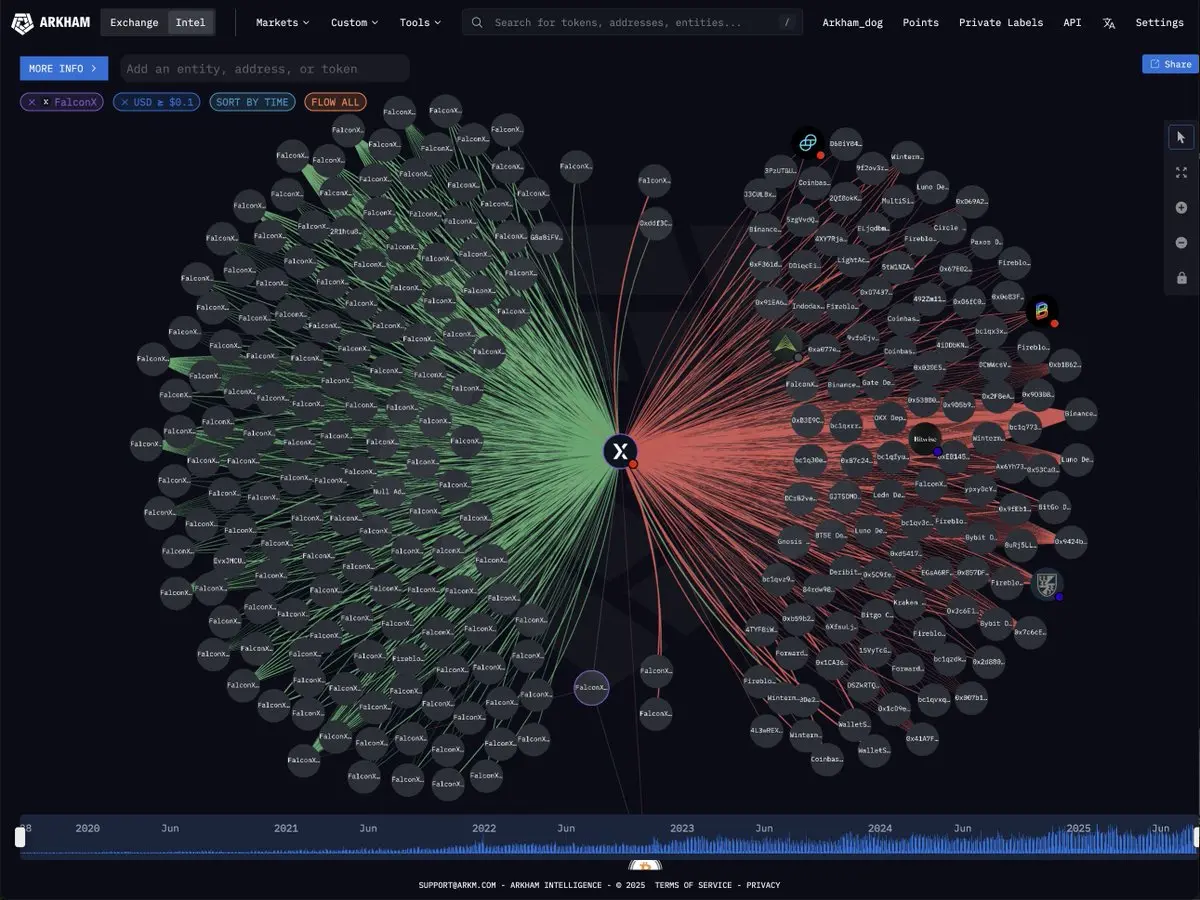Open the language translate icon

pyautogui.click(x=1109, y=22)
